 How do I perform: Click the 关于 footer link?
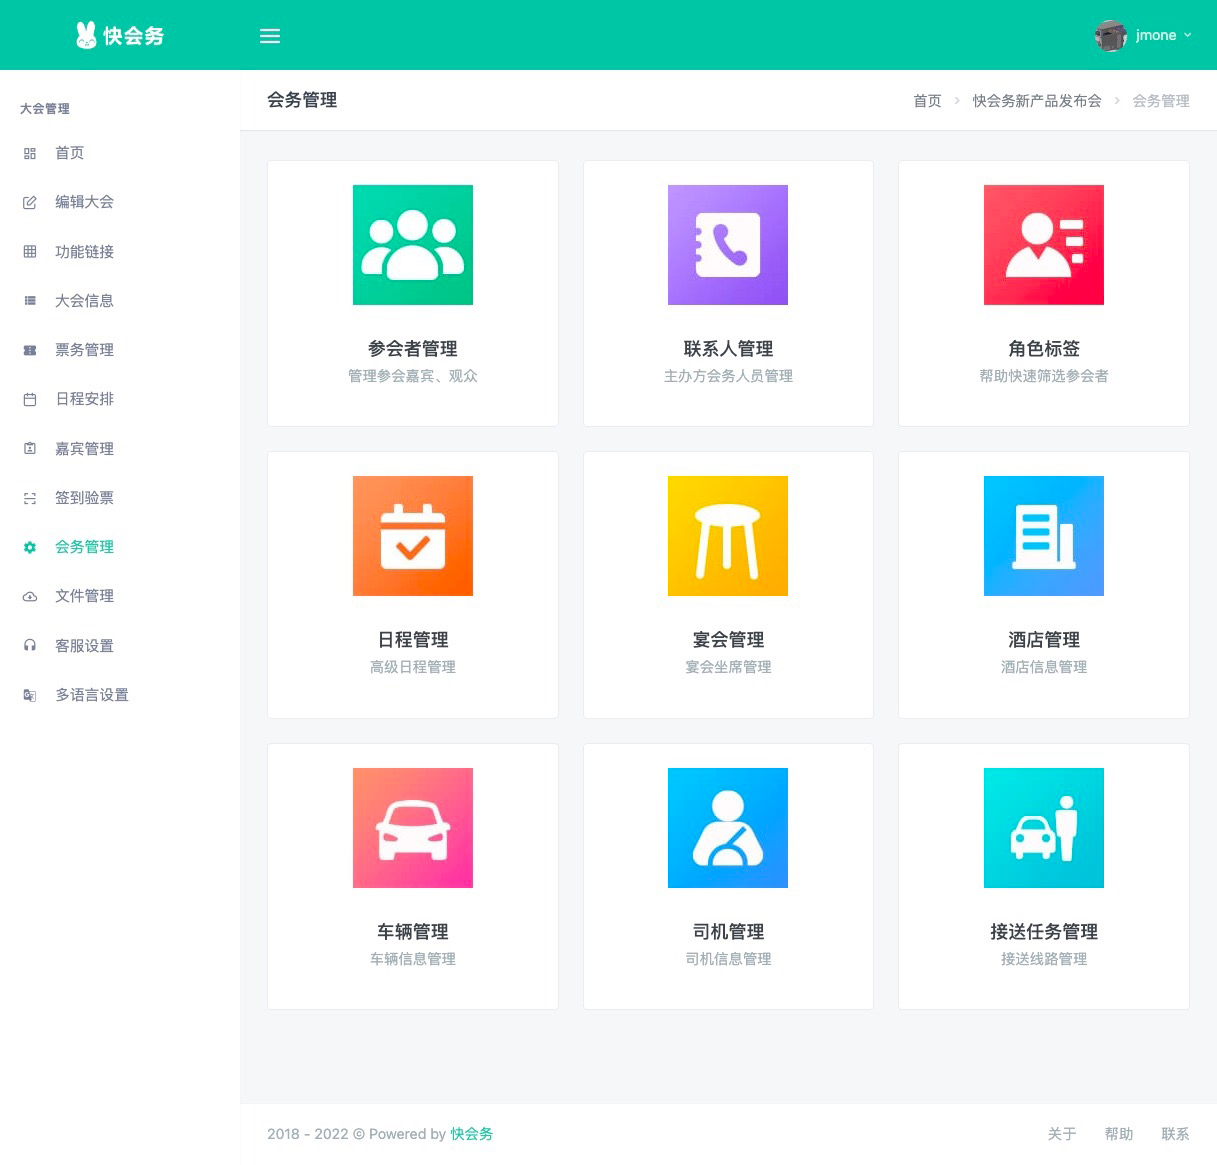[x=1062, y=1134]
